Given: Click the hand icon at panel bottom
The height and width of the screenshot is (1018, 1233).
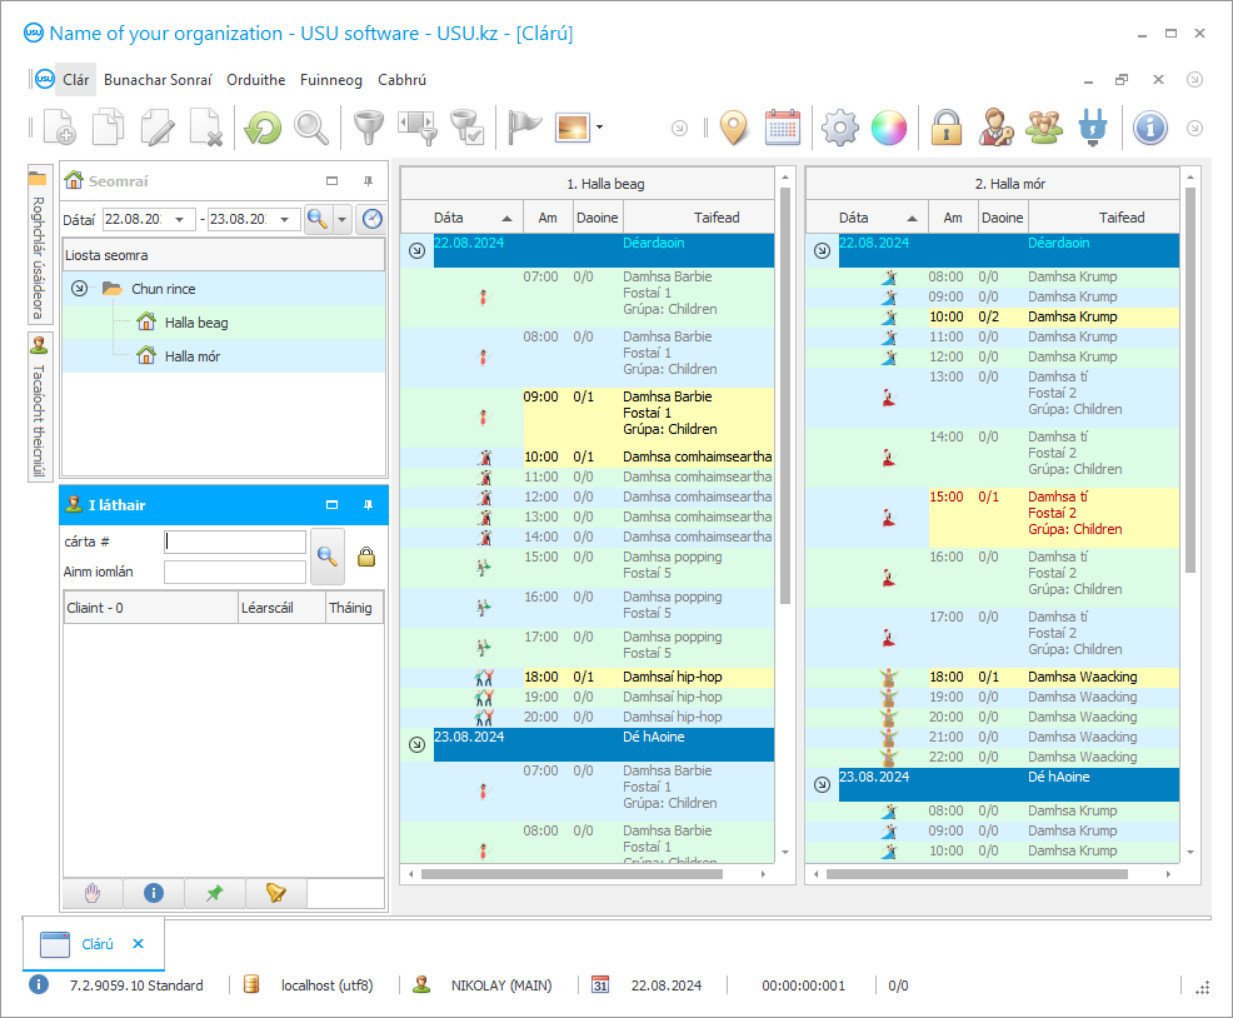Looking at the screenshot, I should coord(93,893).
